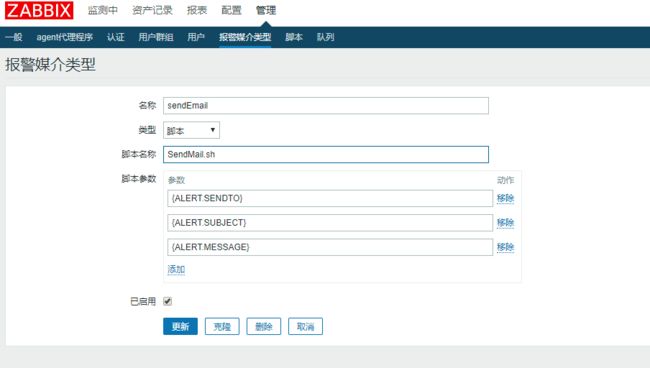
Task: Switch to the 用户群组 tab
Action: click(155, 37)
